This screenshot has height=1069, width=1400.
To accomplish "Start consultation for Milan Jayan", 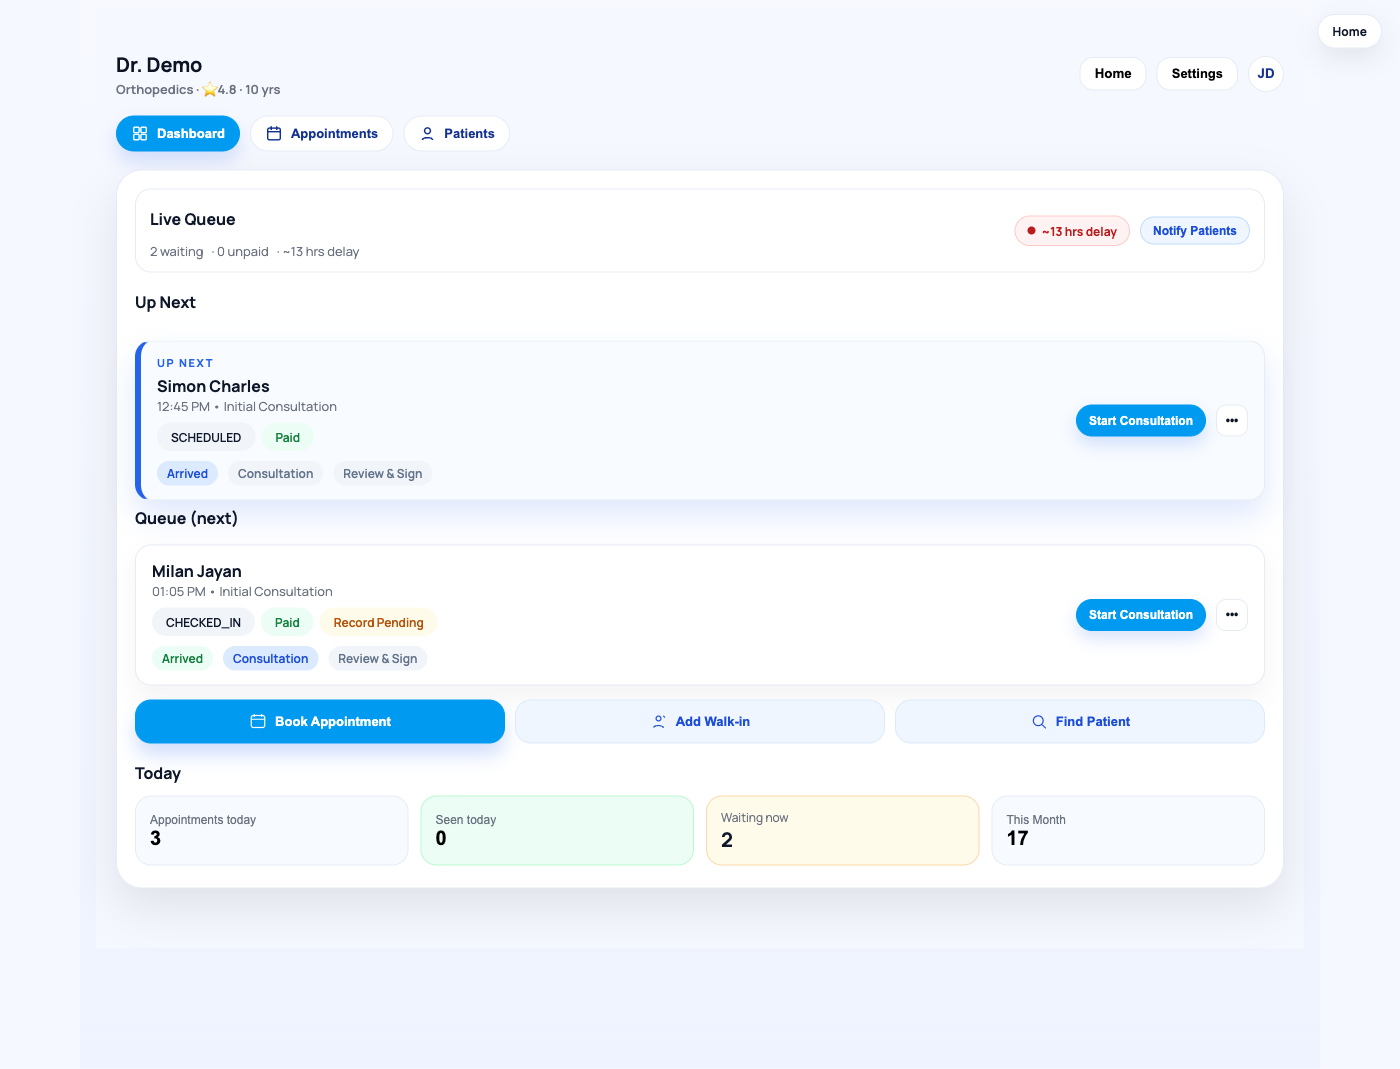I will (x=1140, y=615).
